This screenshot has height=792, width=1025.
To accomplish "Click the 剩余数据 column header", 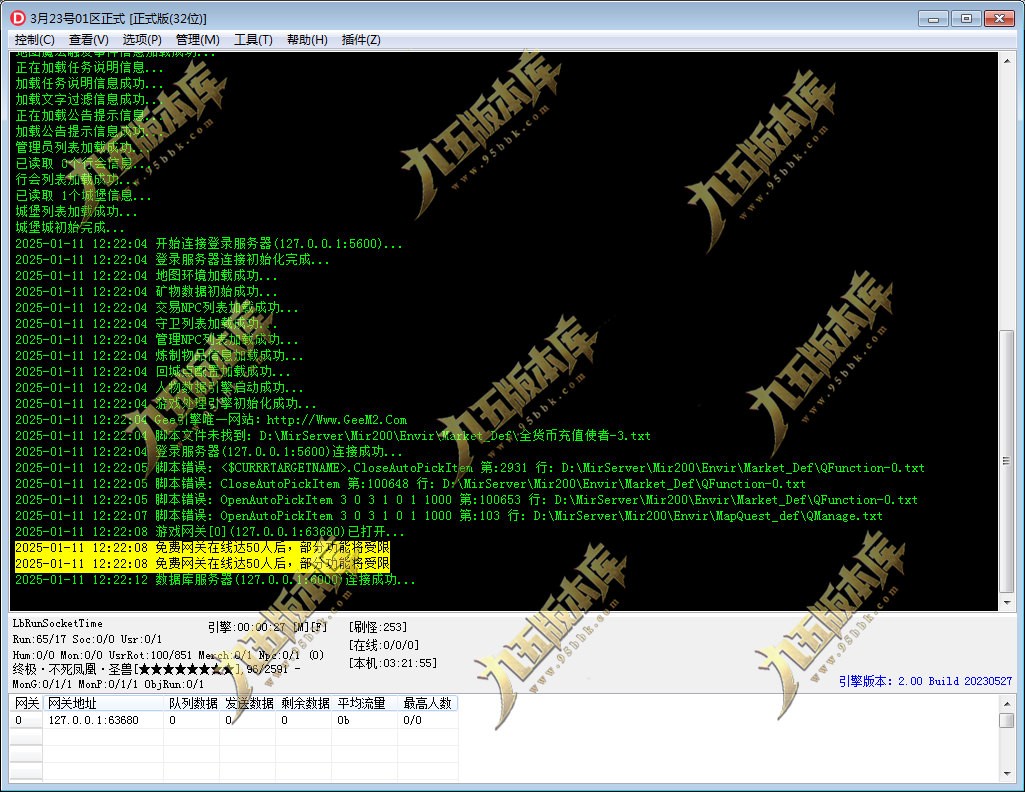I will coord(305,703).
